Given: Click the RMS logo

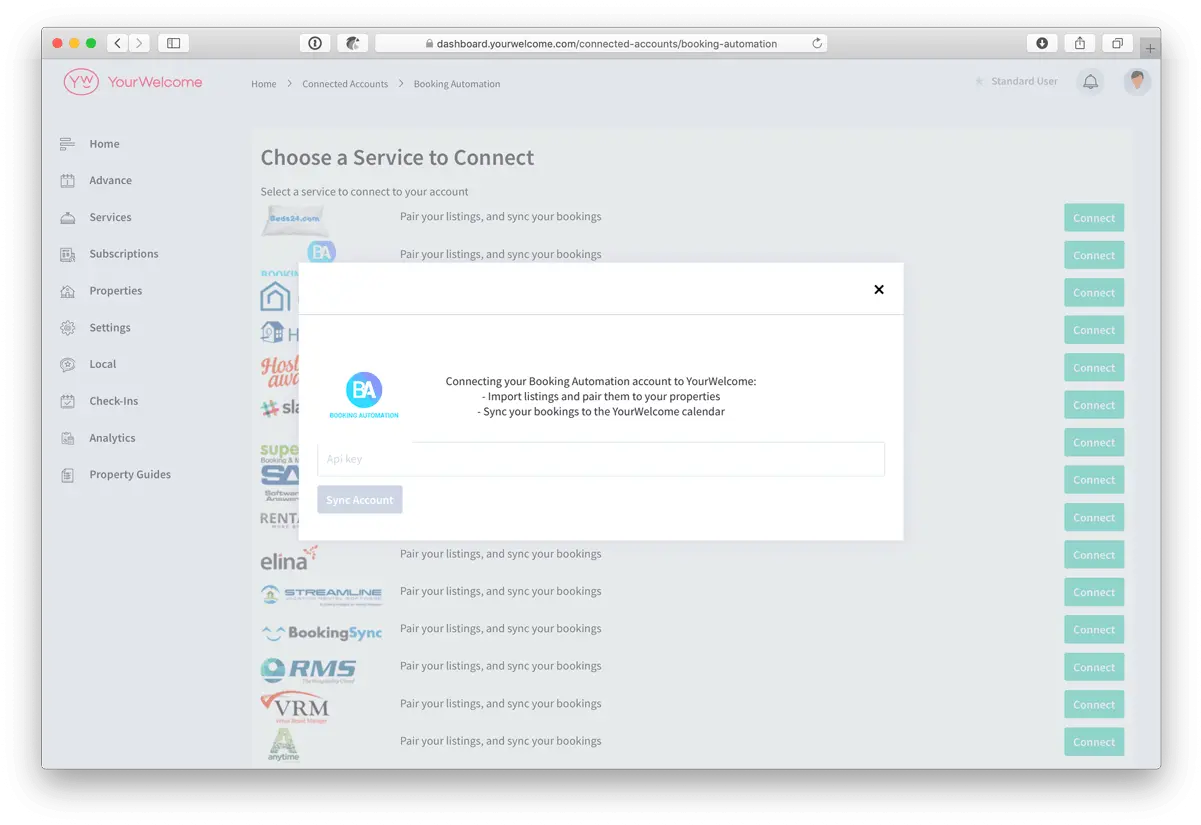Looking at the screenshot, I should [x=308, y=670].
